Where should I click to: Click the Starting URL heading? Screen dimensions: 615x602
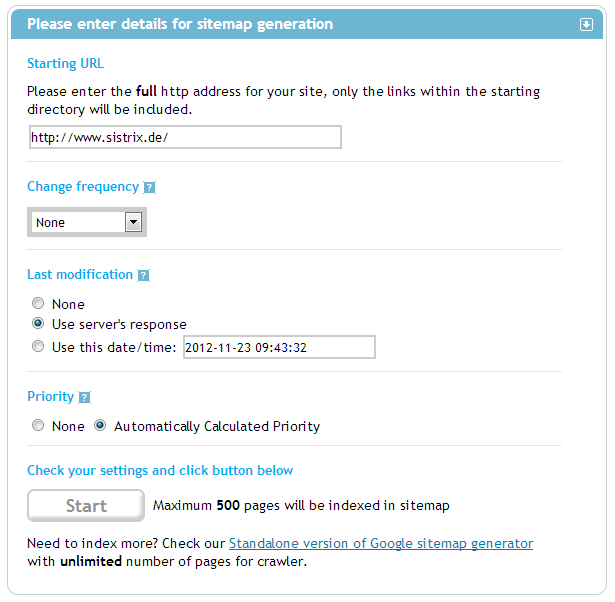(65, 64)
